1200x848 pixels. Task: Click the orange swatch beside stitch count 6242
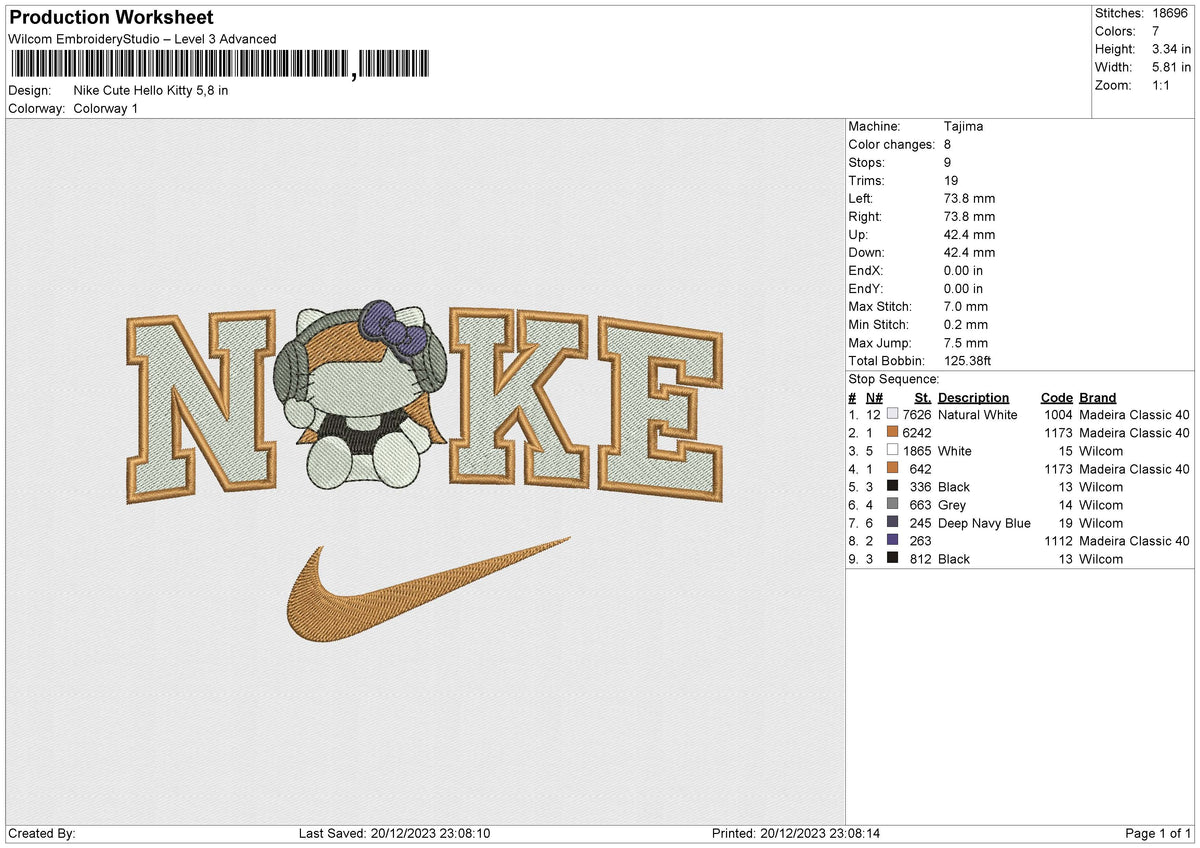coord(893,433)
